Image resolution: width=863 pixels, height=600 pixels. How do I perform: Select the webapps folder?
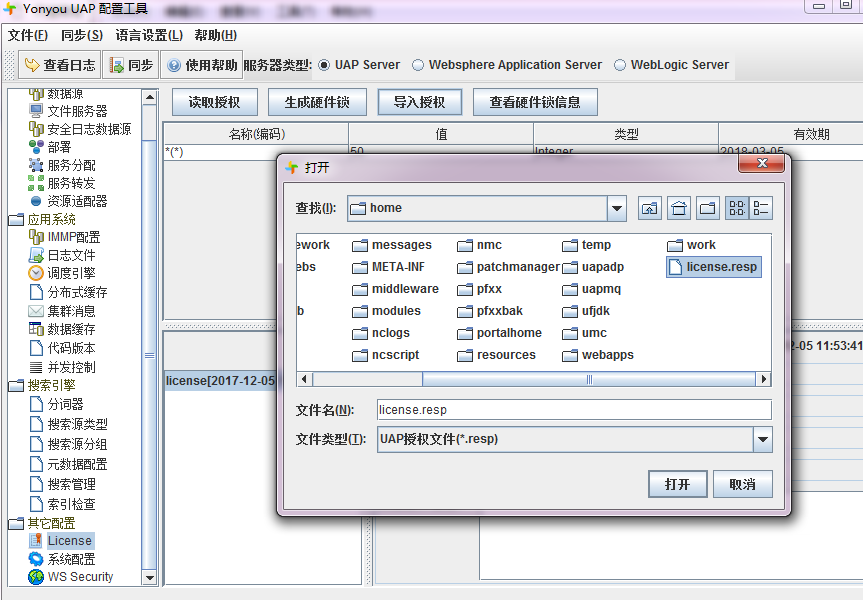coord(598,355)
